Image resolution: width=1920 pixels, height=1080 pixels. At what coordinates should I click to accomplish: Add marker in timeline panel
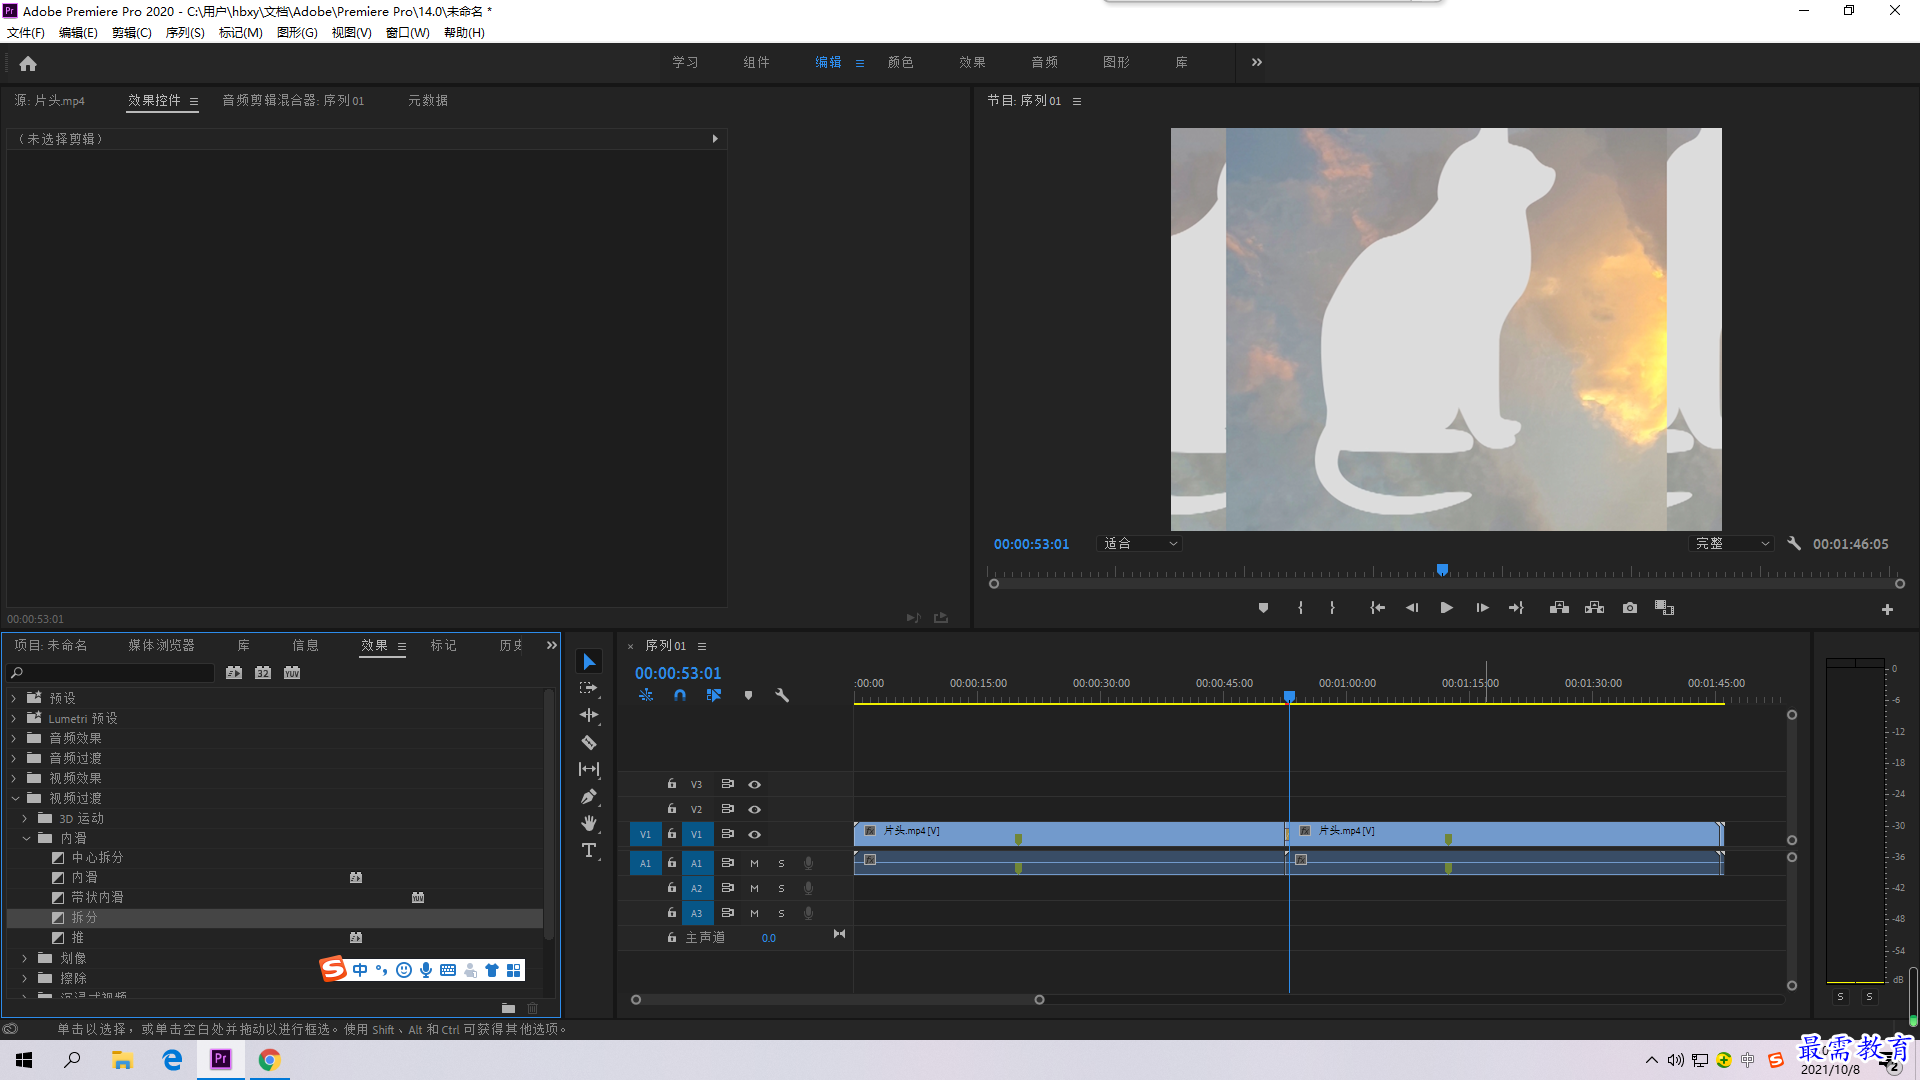(x=748, y=695)
